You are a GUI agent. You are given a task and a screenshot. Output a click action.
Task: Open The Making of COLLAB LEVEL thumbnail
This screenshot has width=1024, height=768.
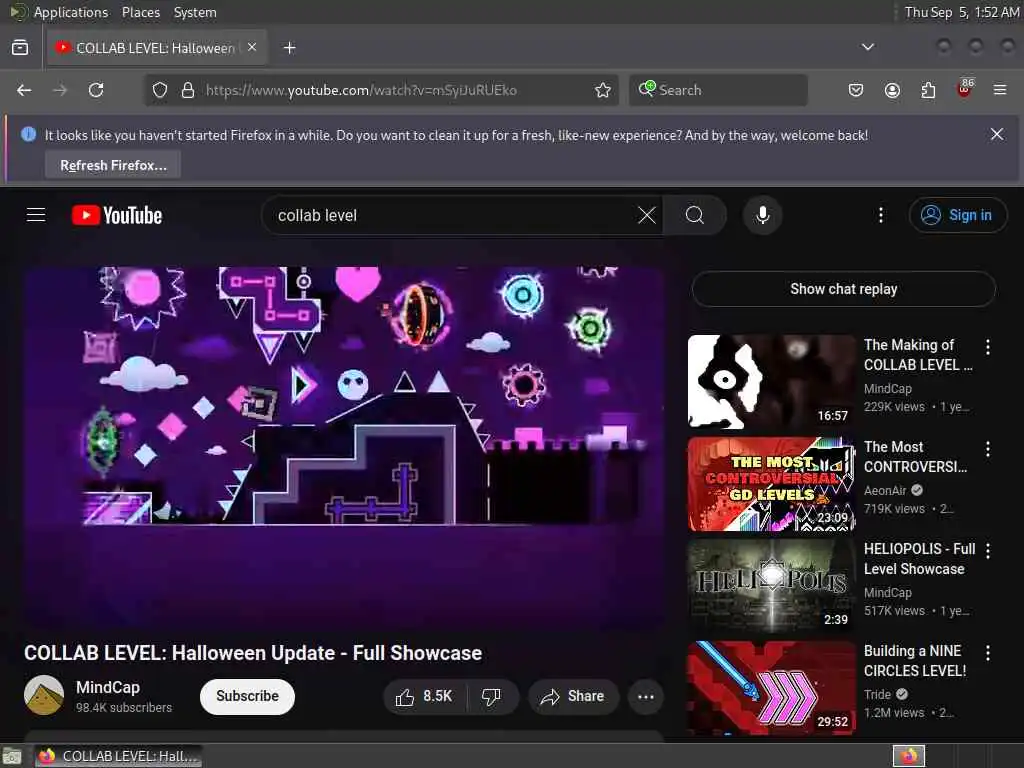(x=771, y=382)
